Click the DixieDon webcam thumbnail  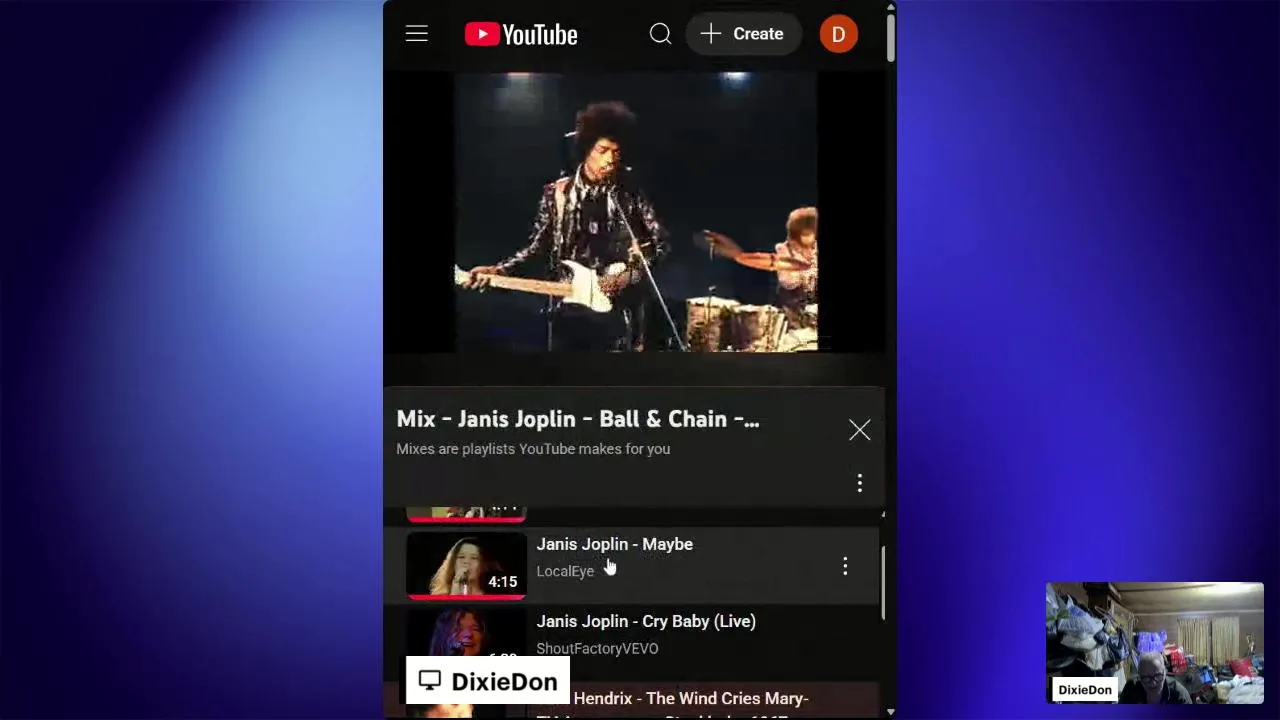click(1155, 643)
